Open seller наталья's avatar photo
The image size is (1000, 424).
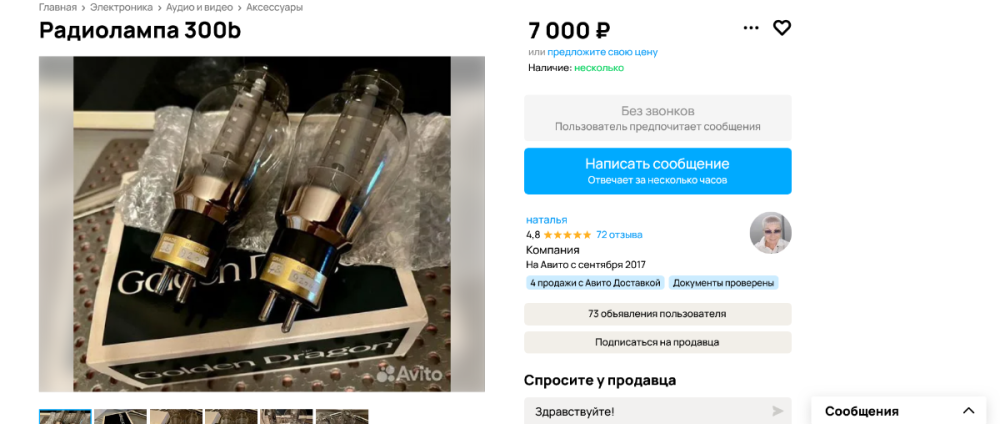tap(770, 233)
